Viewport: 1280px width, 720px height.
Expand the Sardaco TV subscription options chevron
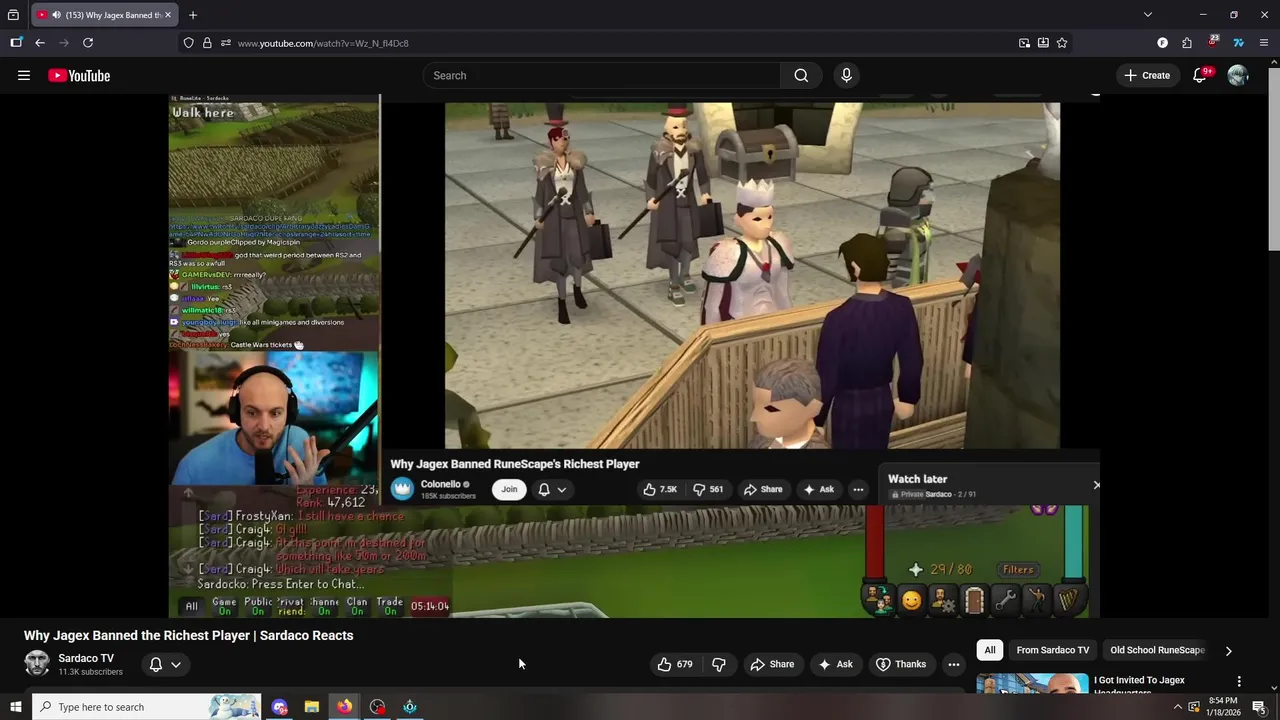coord(176,664)
